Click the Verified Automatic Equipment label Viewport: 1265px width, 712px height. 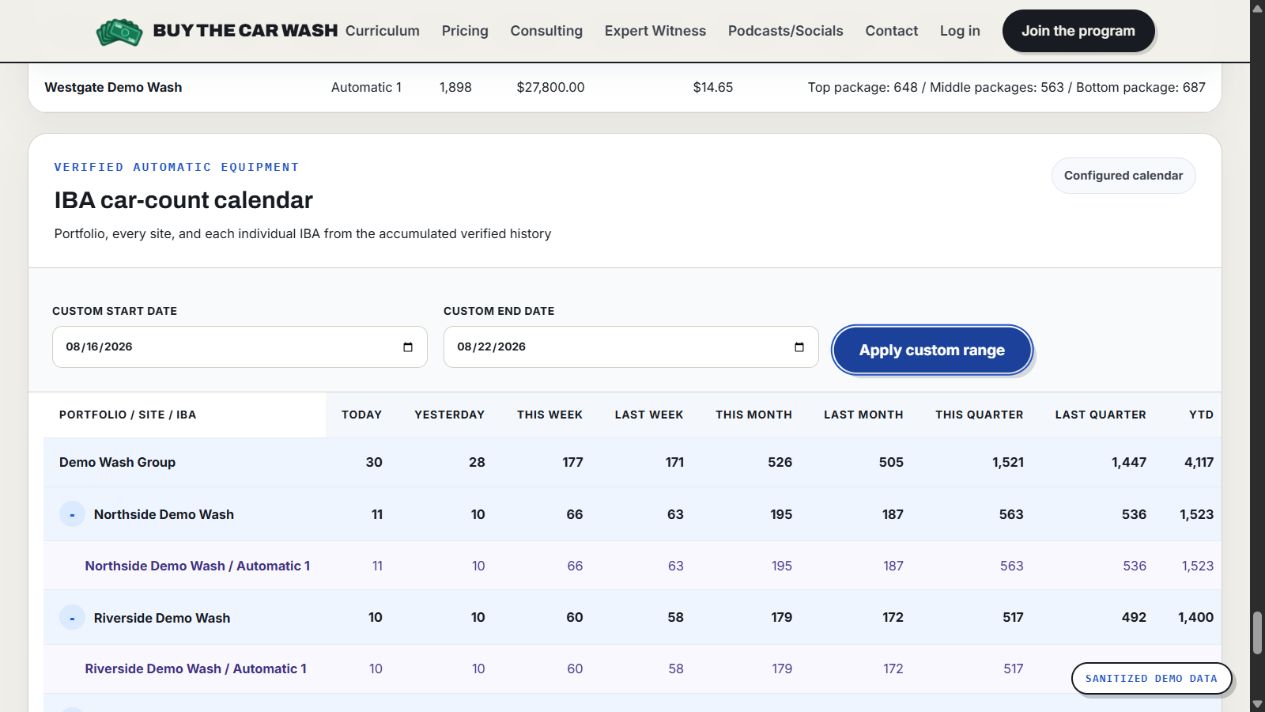(x=176, y=167)
